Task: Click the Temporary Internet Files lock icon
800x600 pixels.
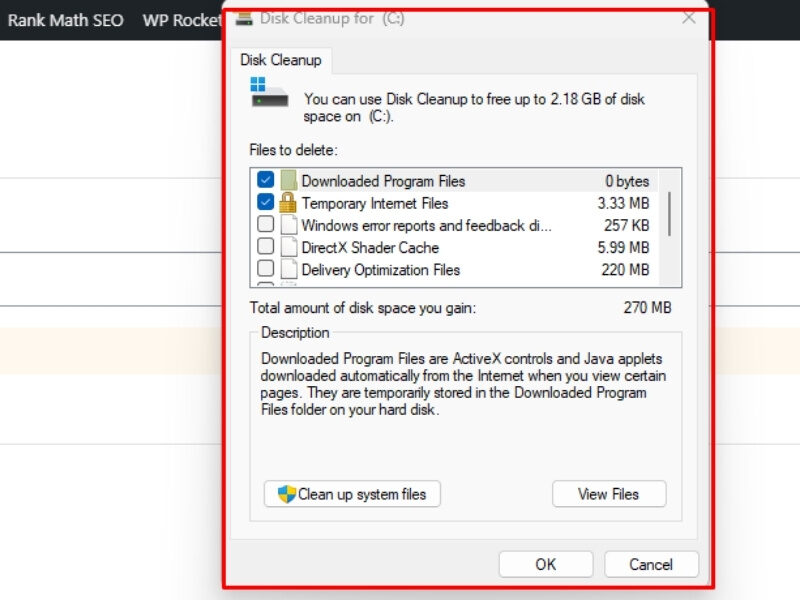Action: point(288,203)
